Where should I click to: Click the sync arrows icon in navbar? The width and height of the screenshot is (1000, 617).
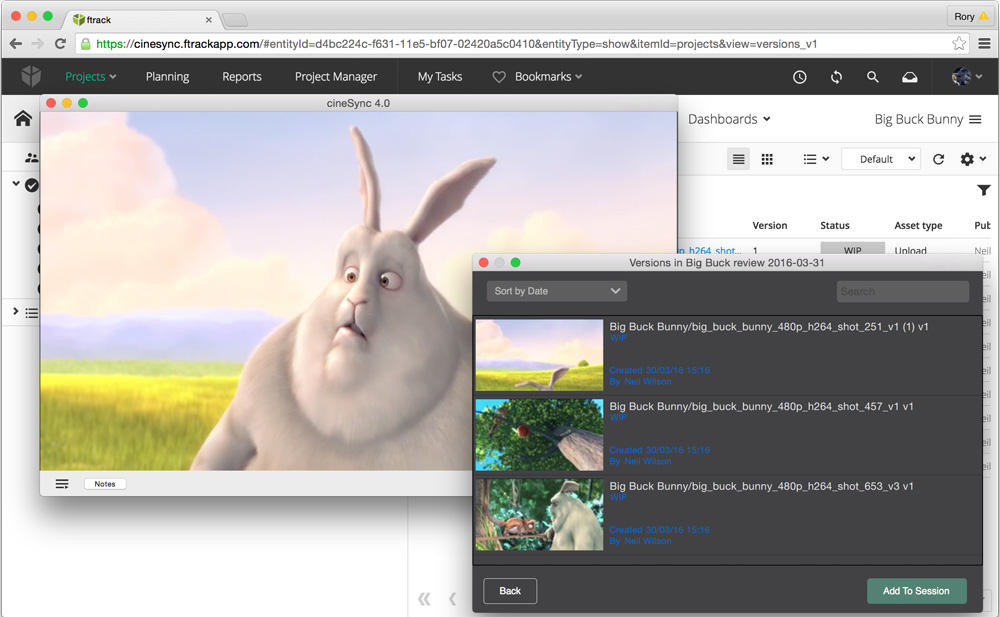pyautogui.click(x=836, y=77)
